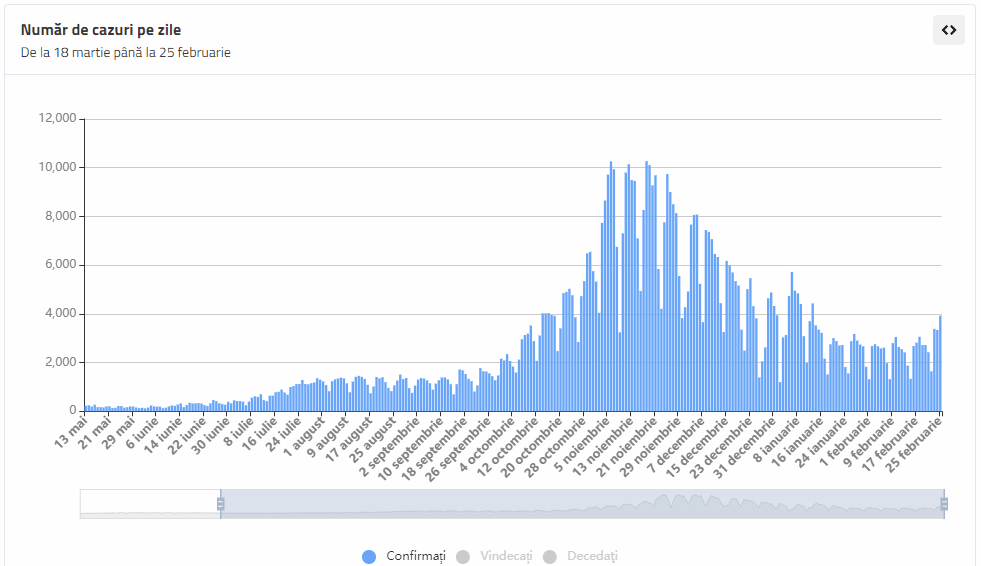The height and width of the screenshot is (566, 981).
Task: Open the embed code button
Action: pos(949,30)
